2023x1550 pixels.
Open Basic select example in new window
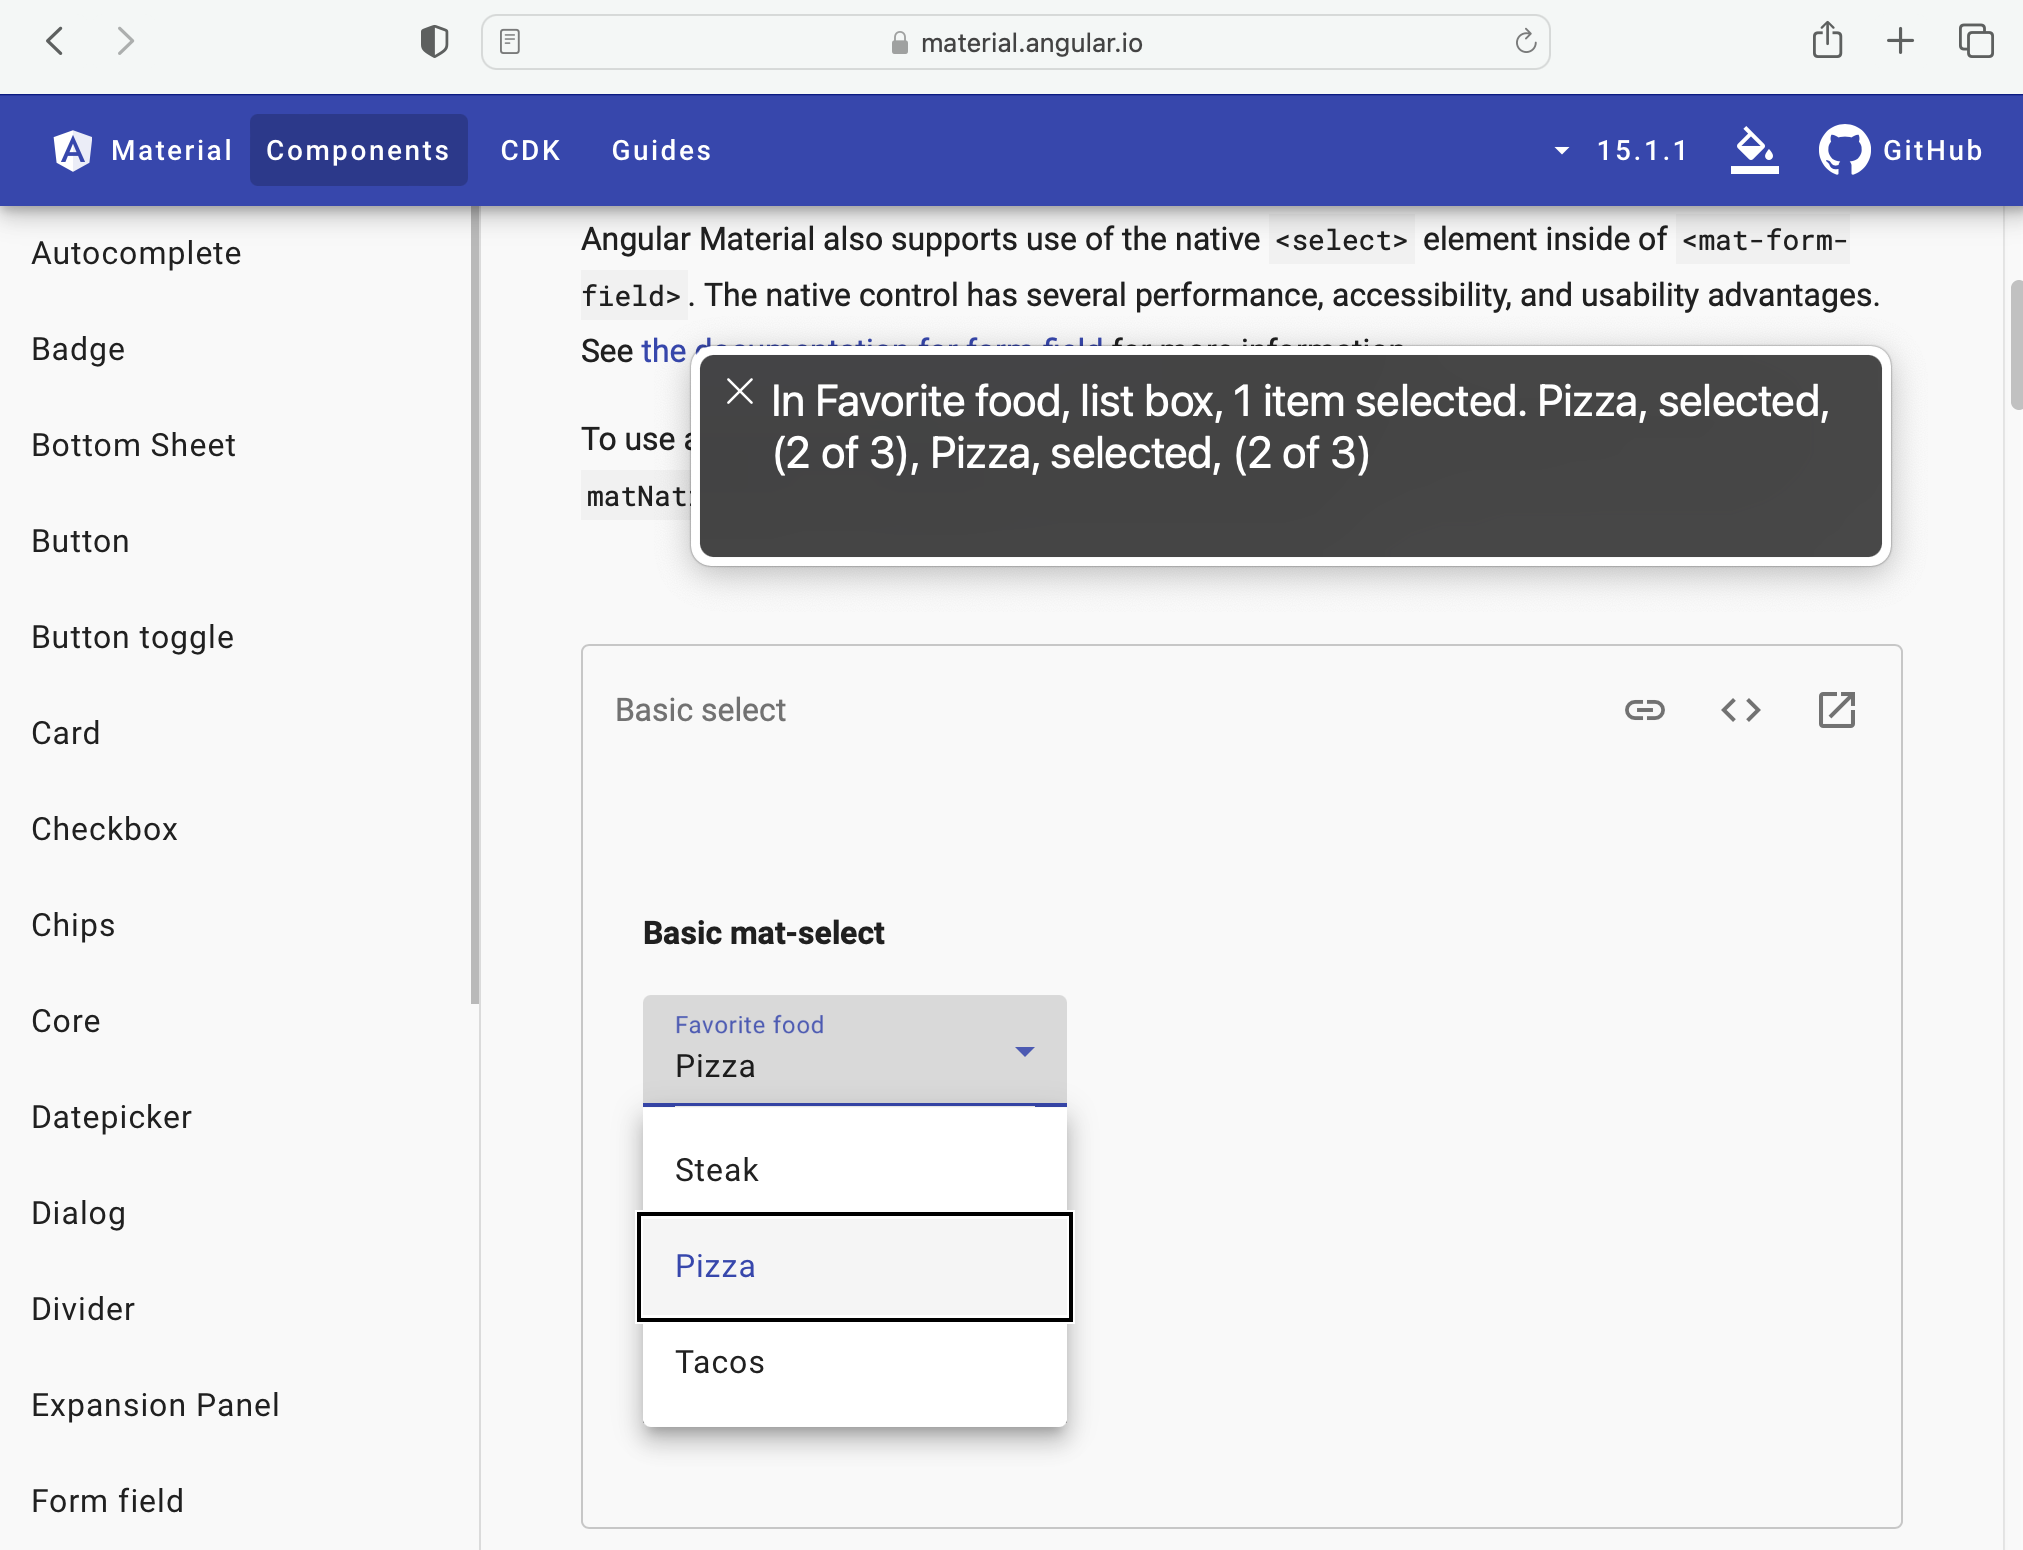tap(1835, 710)
